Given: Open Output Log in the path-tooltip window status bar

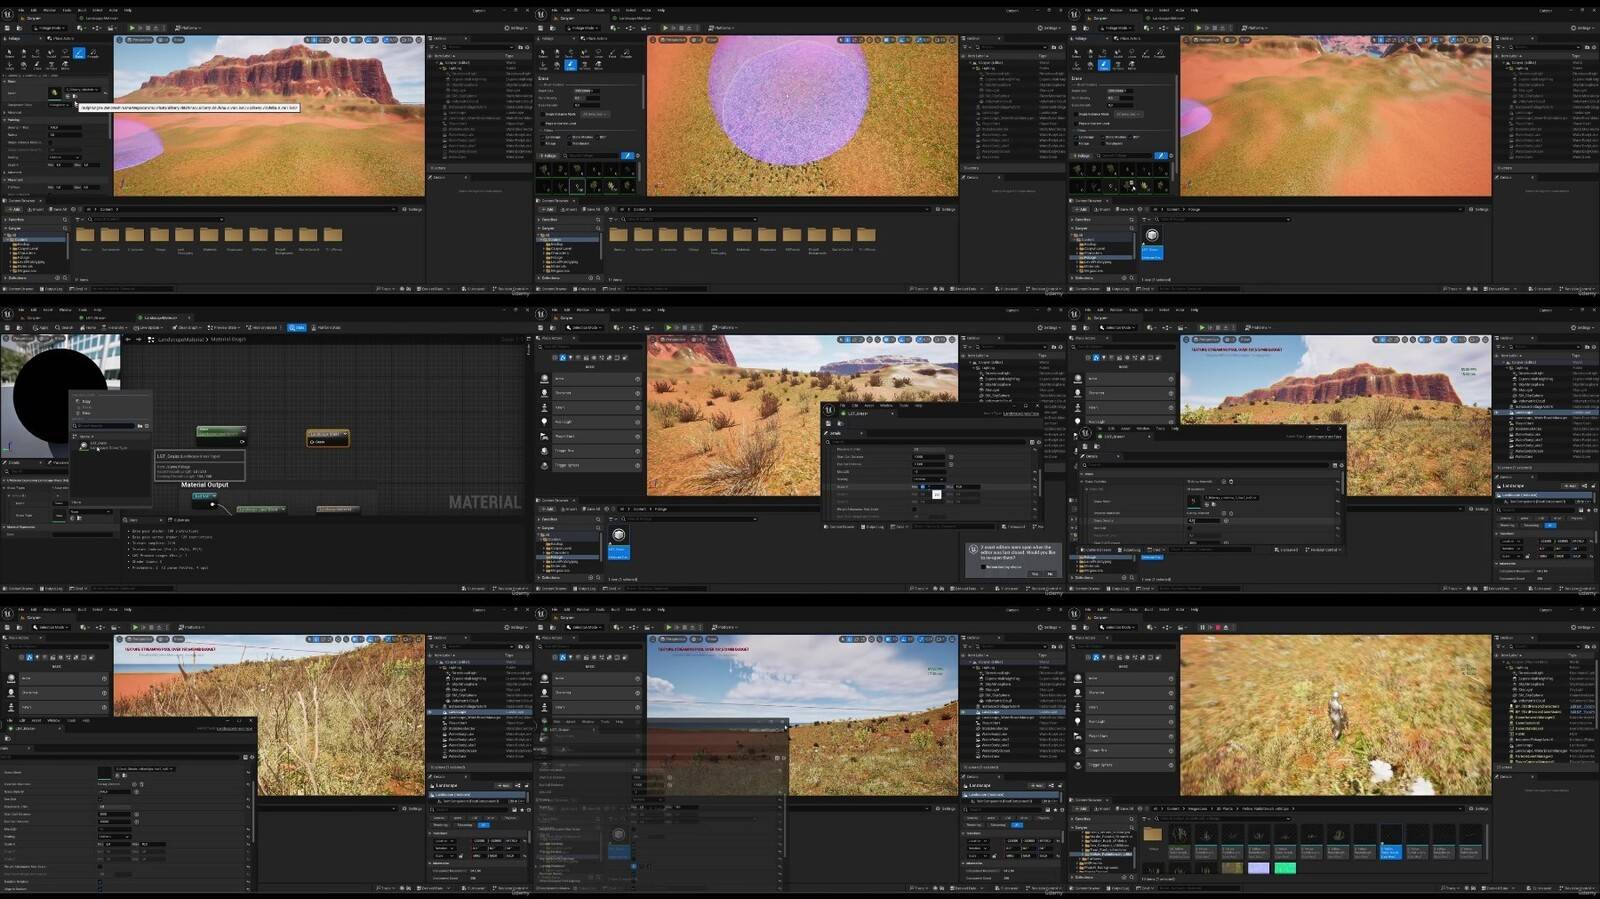Looking at the screenshot, I should [x=51, y=289].
